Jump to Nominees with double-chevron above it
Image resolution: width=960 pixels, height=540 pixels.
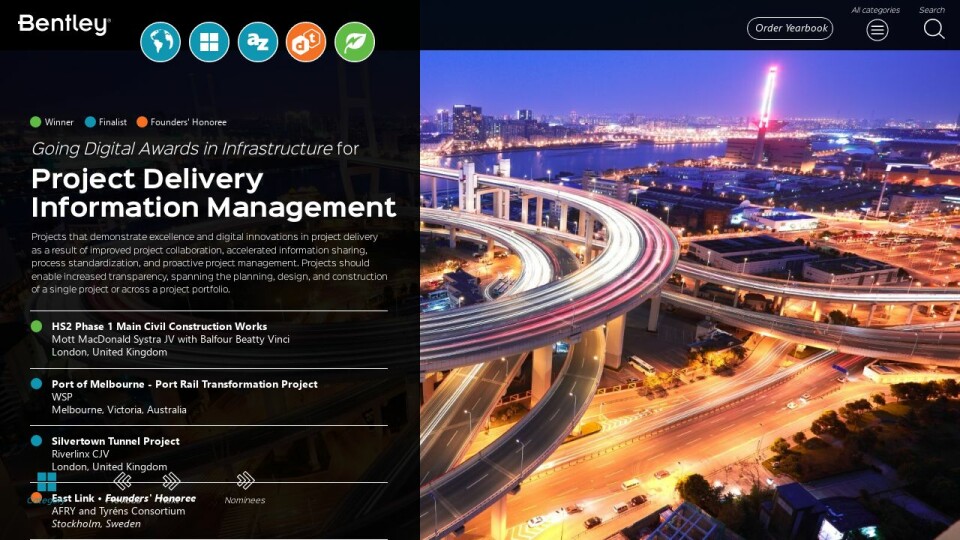click(x=246, y=480)
